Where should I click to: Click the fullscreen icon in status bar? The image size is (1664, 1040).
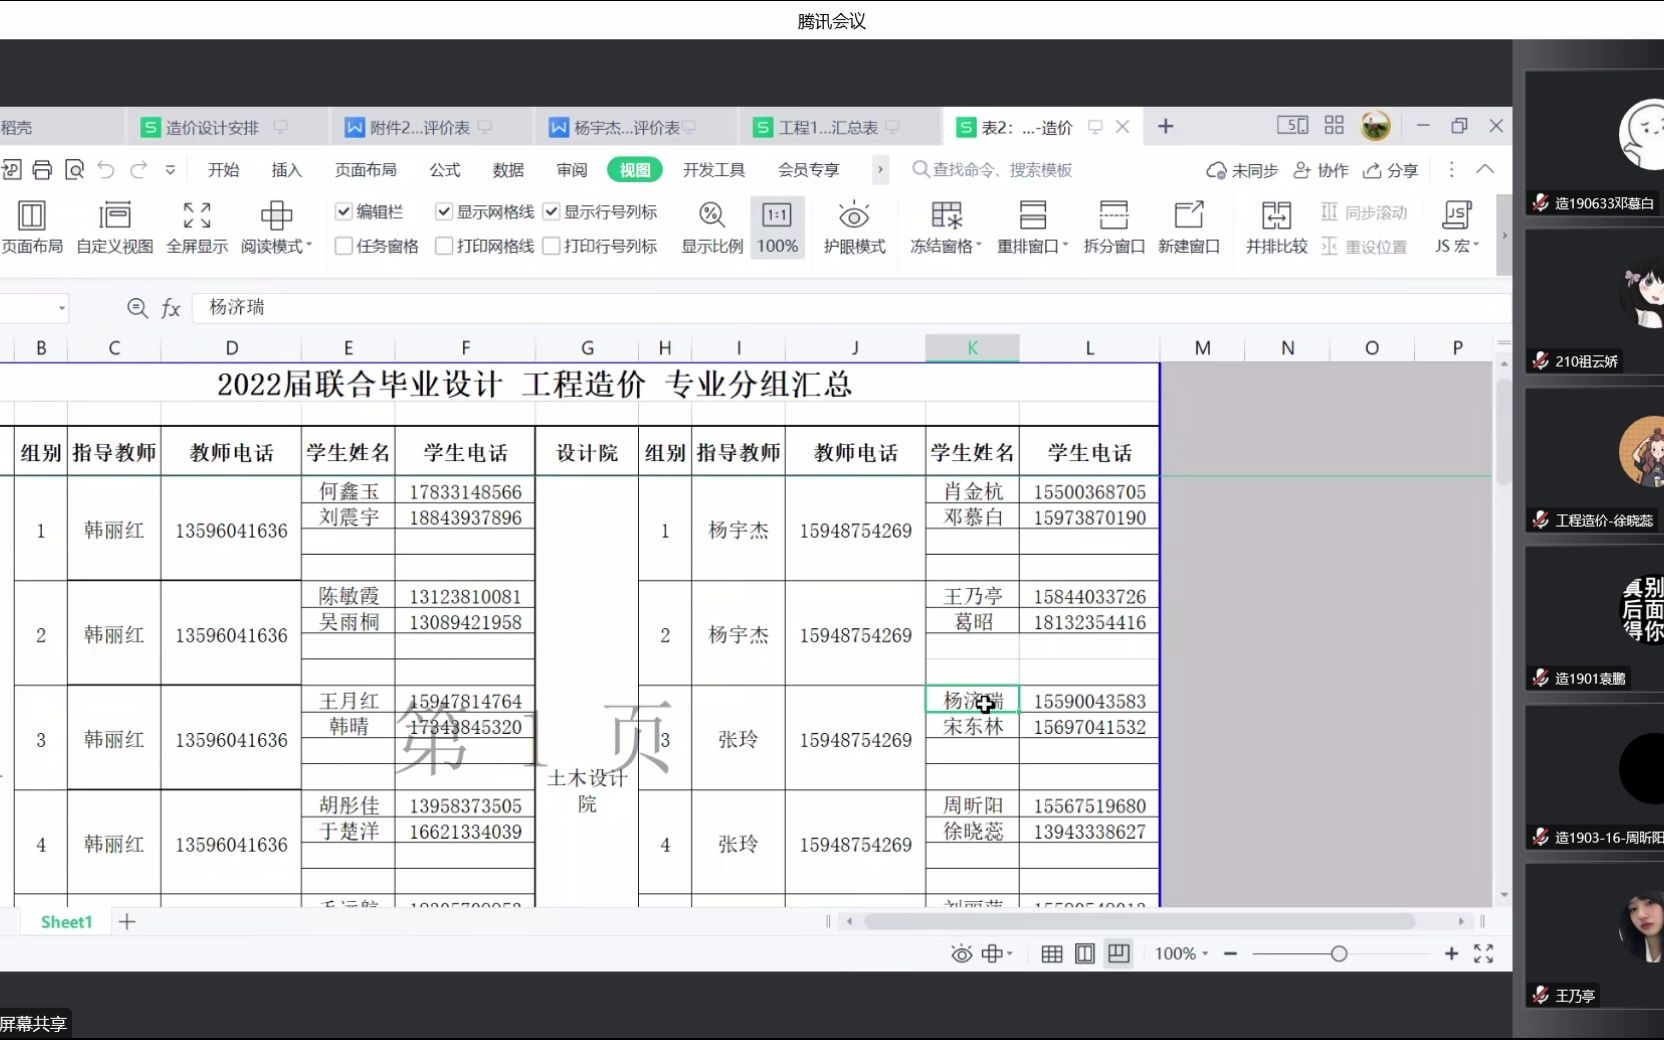1484,954
